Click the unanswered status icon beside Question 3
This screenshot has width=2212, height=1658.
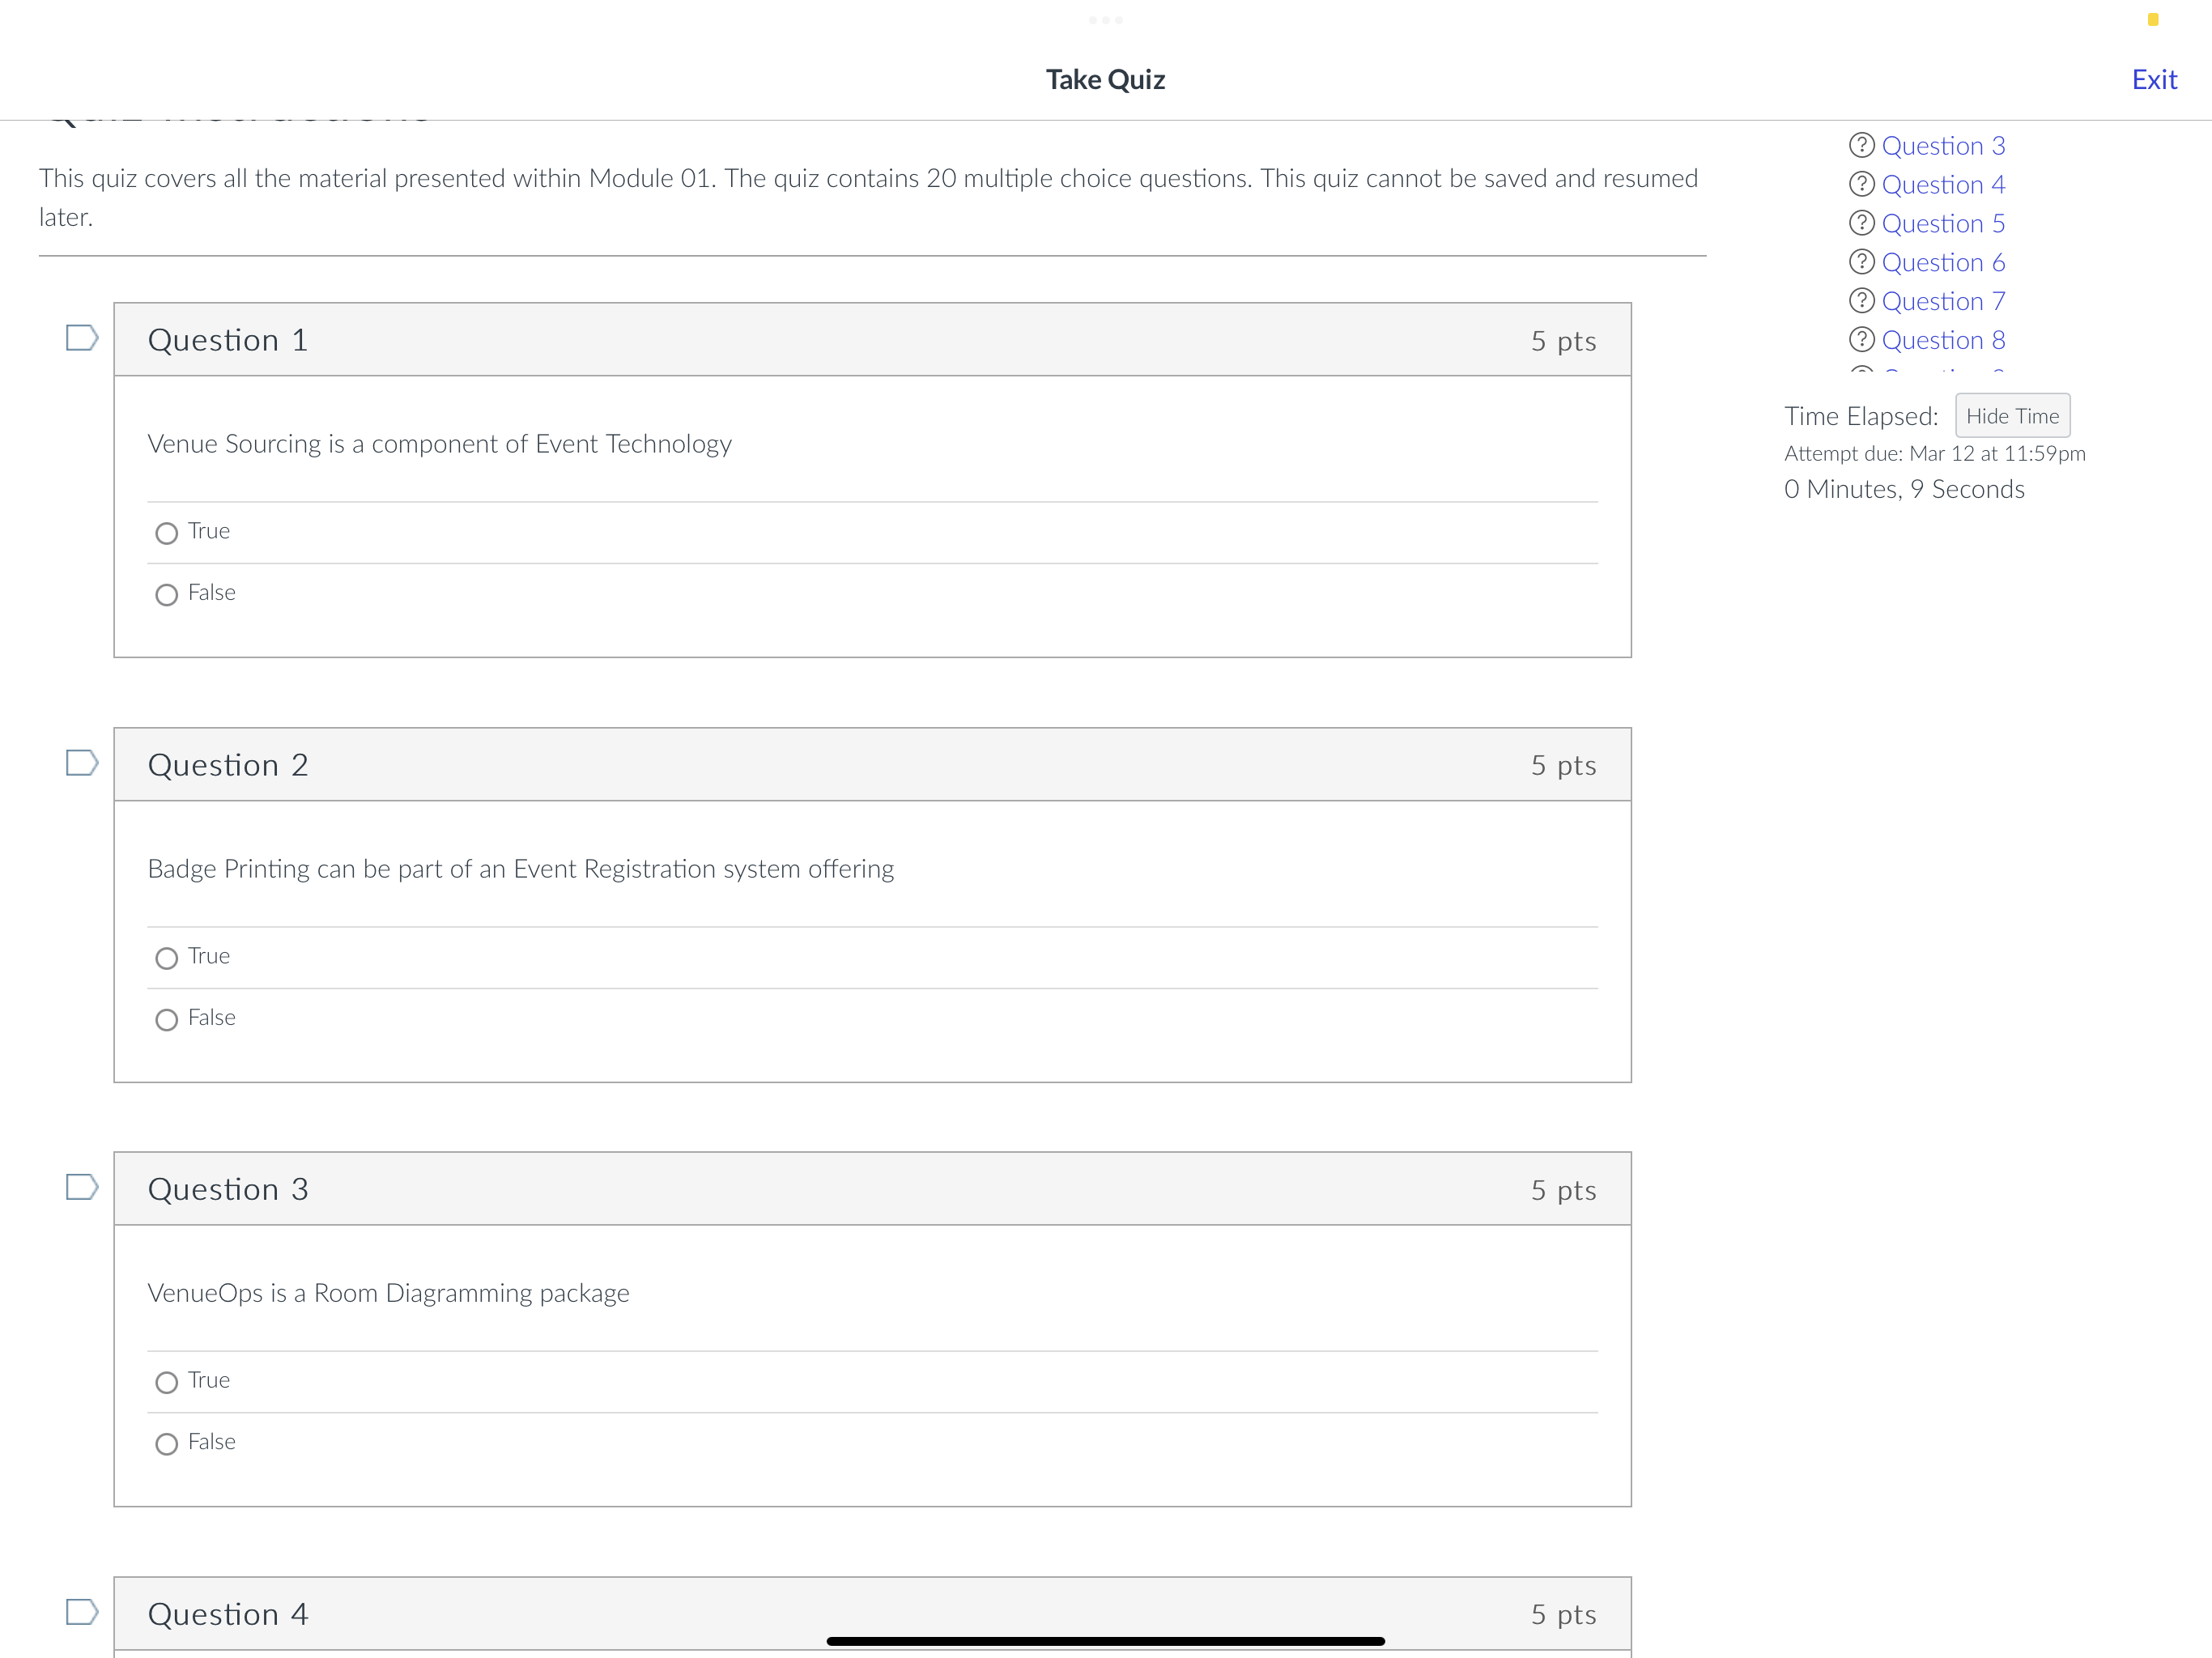[x=1861, y=145]
